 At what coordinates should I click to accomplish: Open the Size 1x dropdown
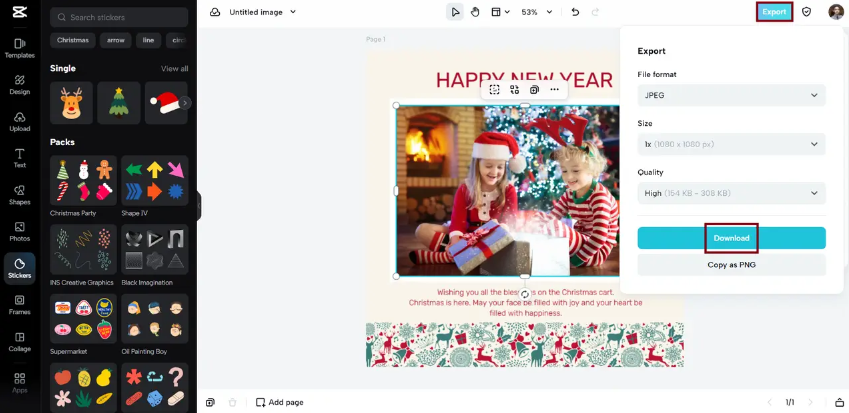point(732,144)
